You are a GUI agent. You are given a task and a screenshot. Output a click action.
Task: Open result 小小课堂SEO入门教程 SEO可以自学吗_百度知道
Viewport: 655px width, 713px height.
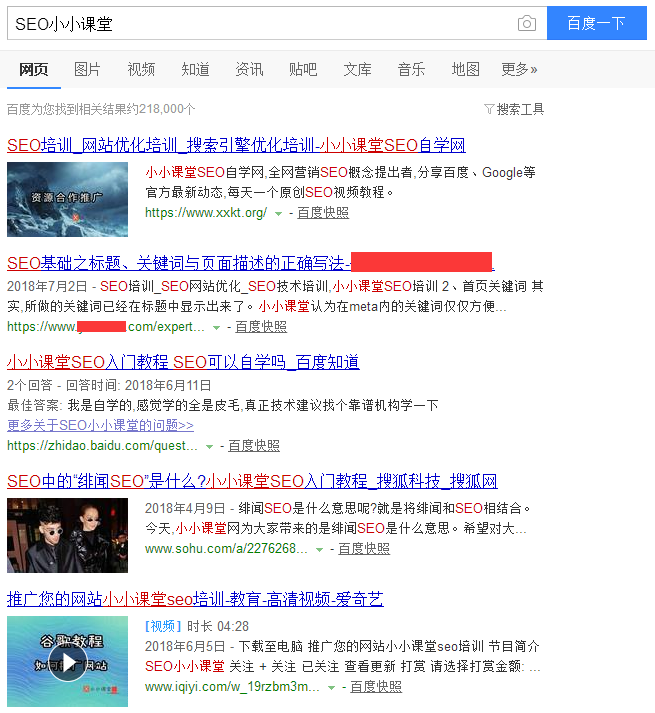point(183,362)
